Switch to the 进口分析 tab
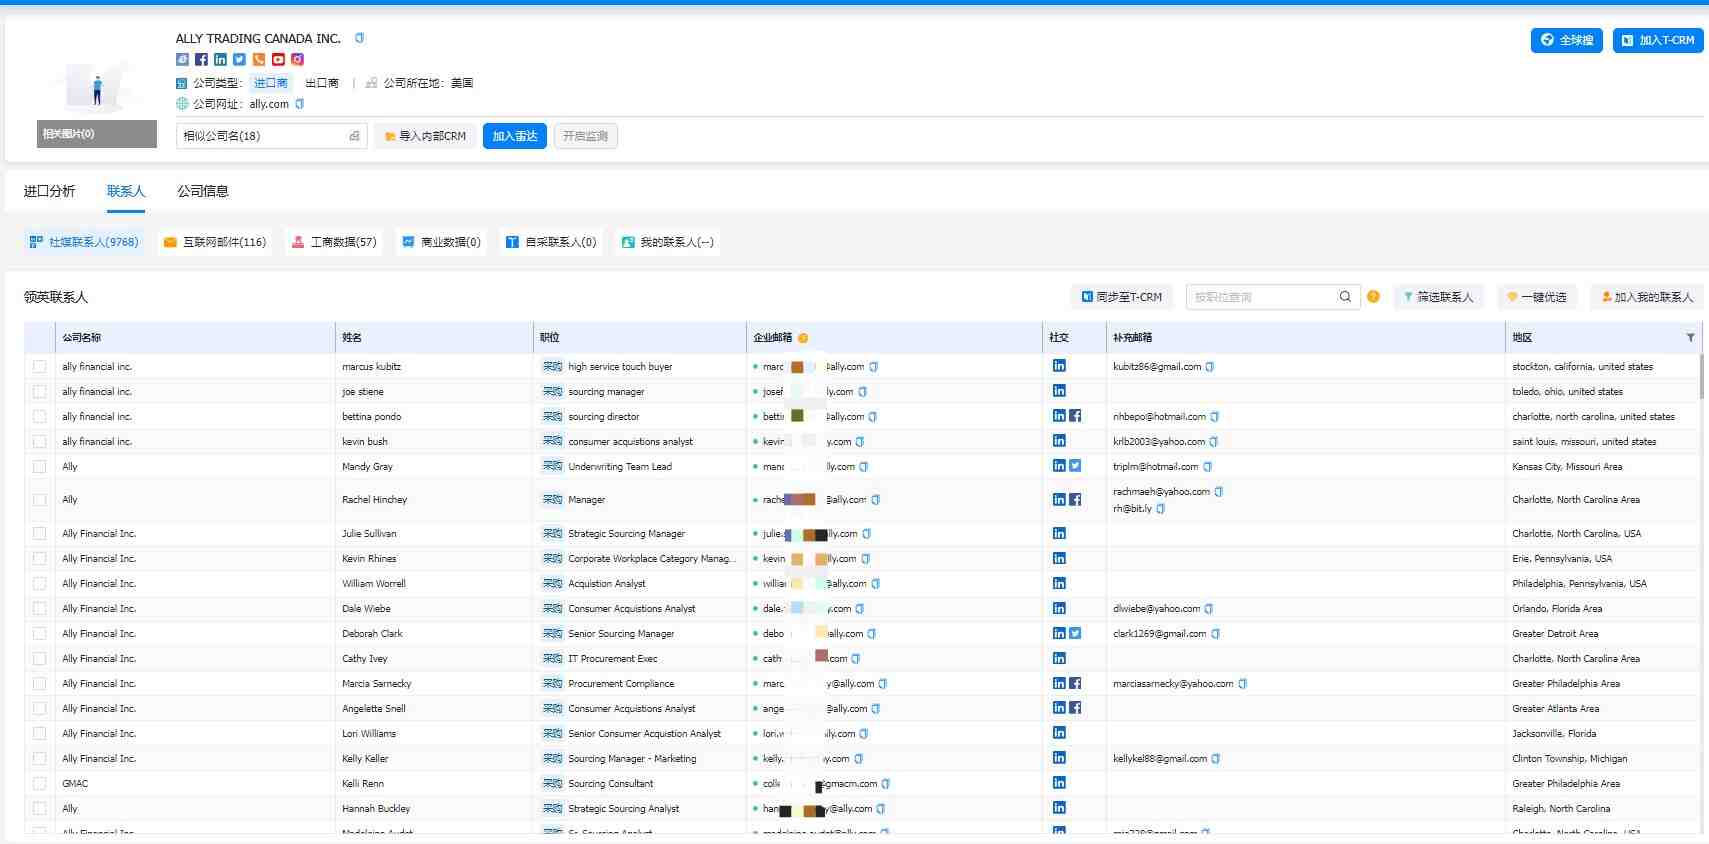Screen dimensions: 1709x844 (x=50, y=191)
